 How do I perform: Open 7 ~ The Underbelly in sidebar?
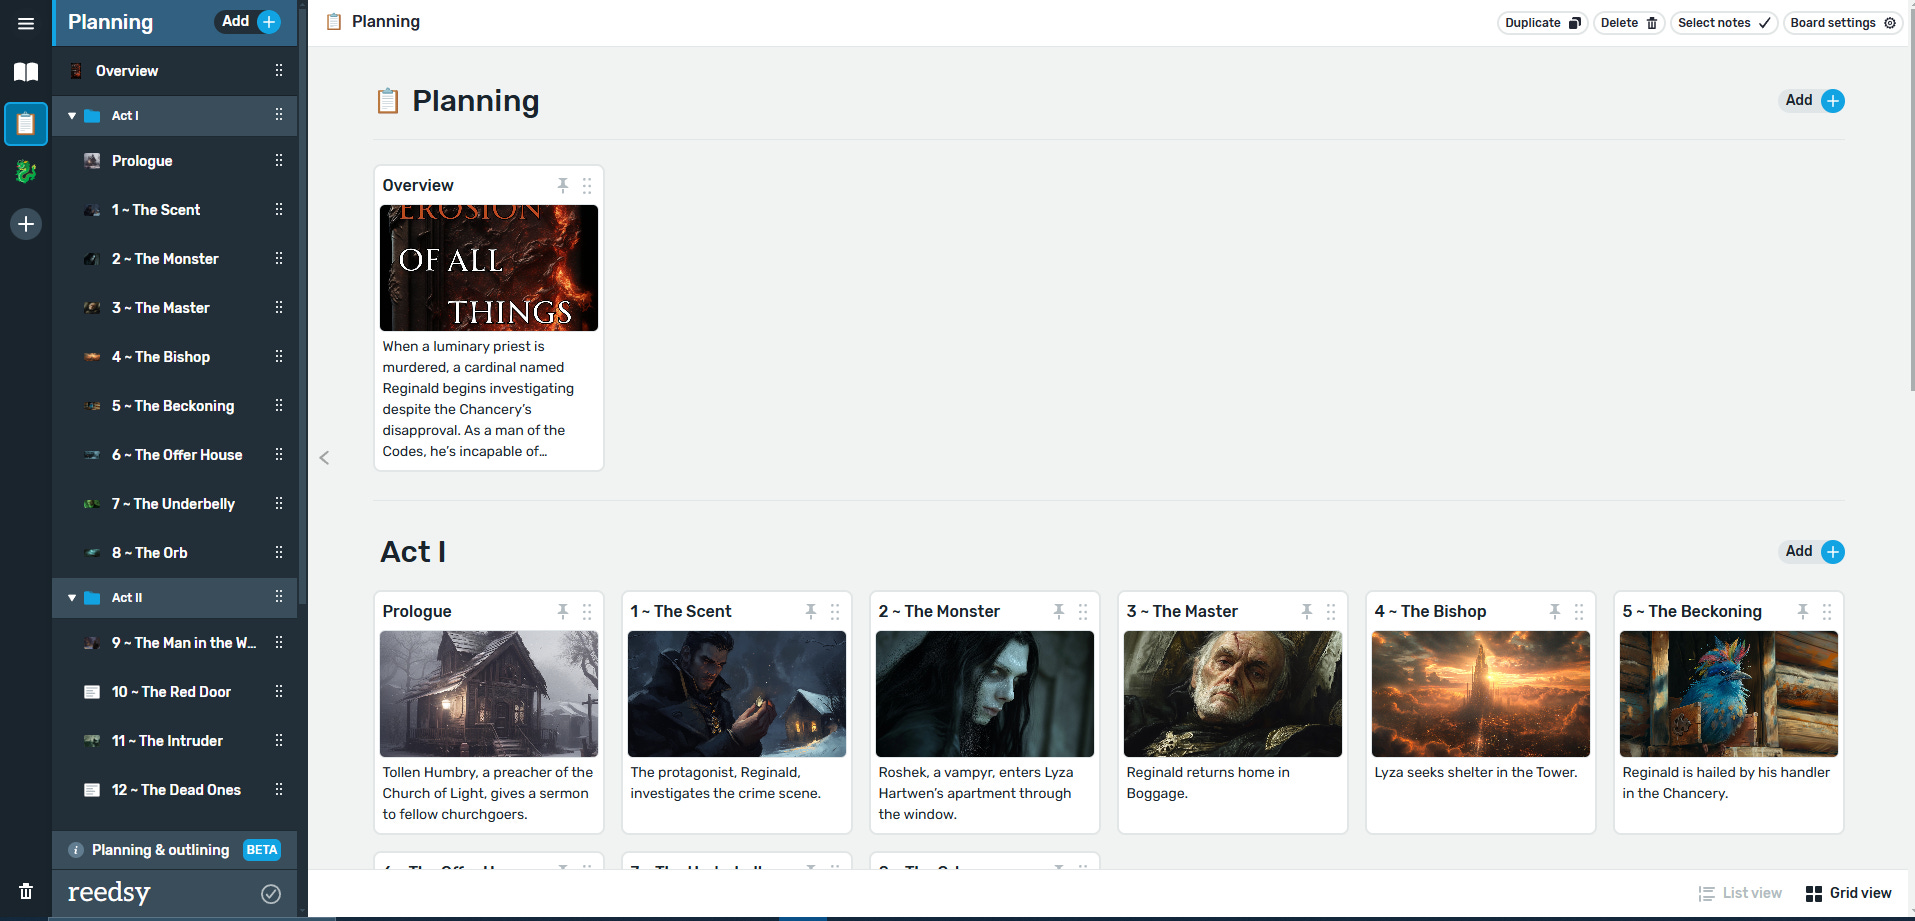pos(174,504)
